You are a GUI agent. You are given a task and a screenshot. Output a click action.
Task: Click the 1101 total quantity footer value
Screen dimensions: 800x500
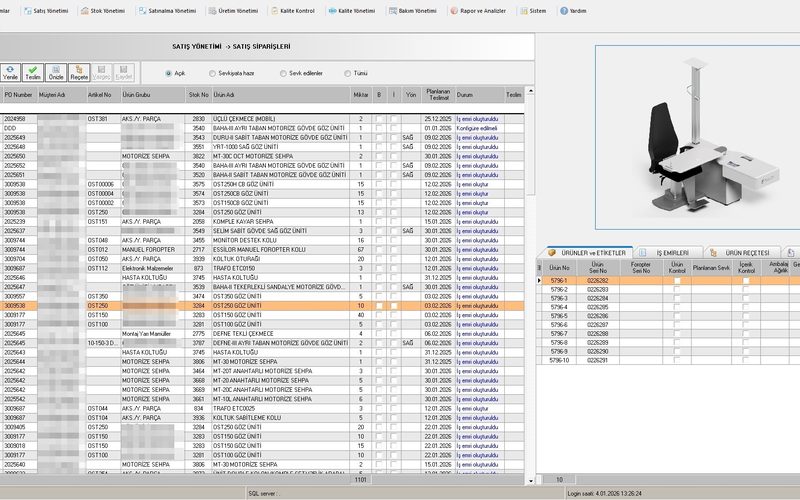tap(361, 480)
